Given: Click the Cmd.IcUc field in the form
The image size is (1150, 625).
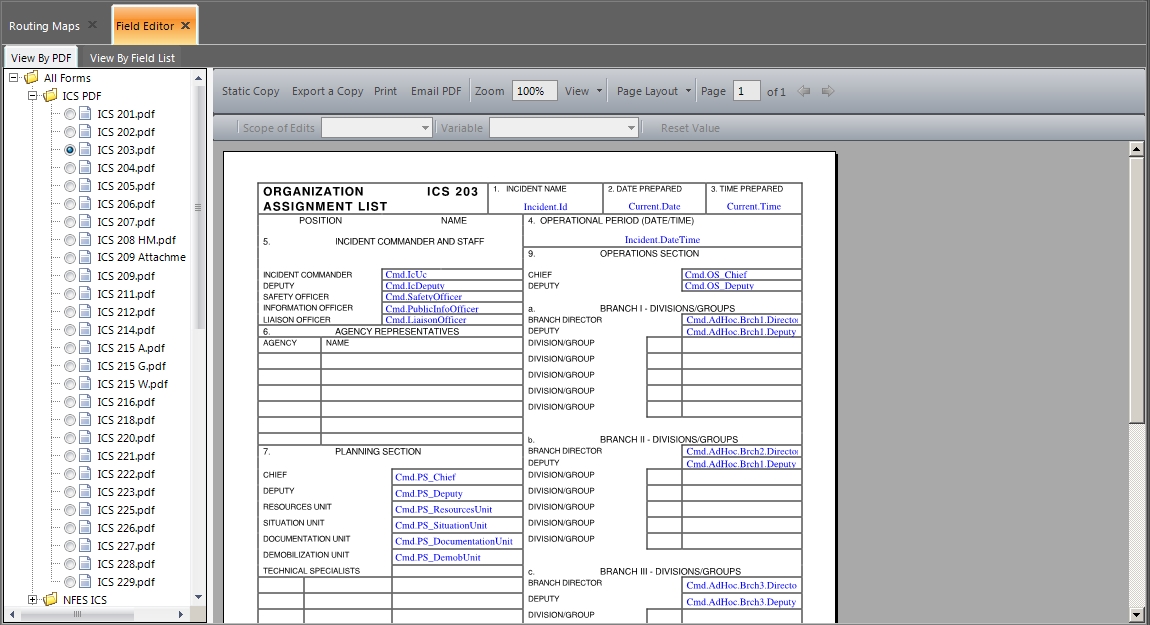Looking at the screenshot, I should pyautogui.click(x=452, y=274).
